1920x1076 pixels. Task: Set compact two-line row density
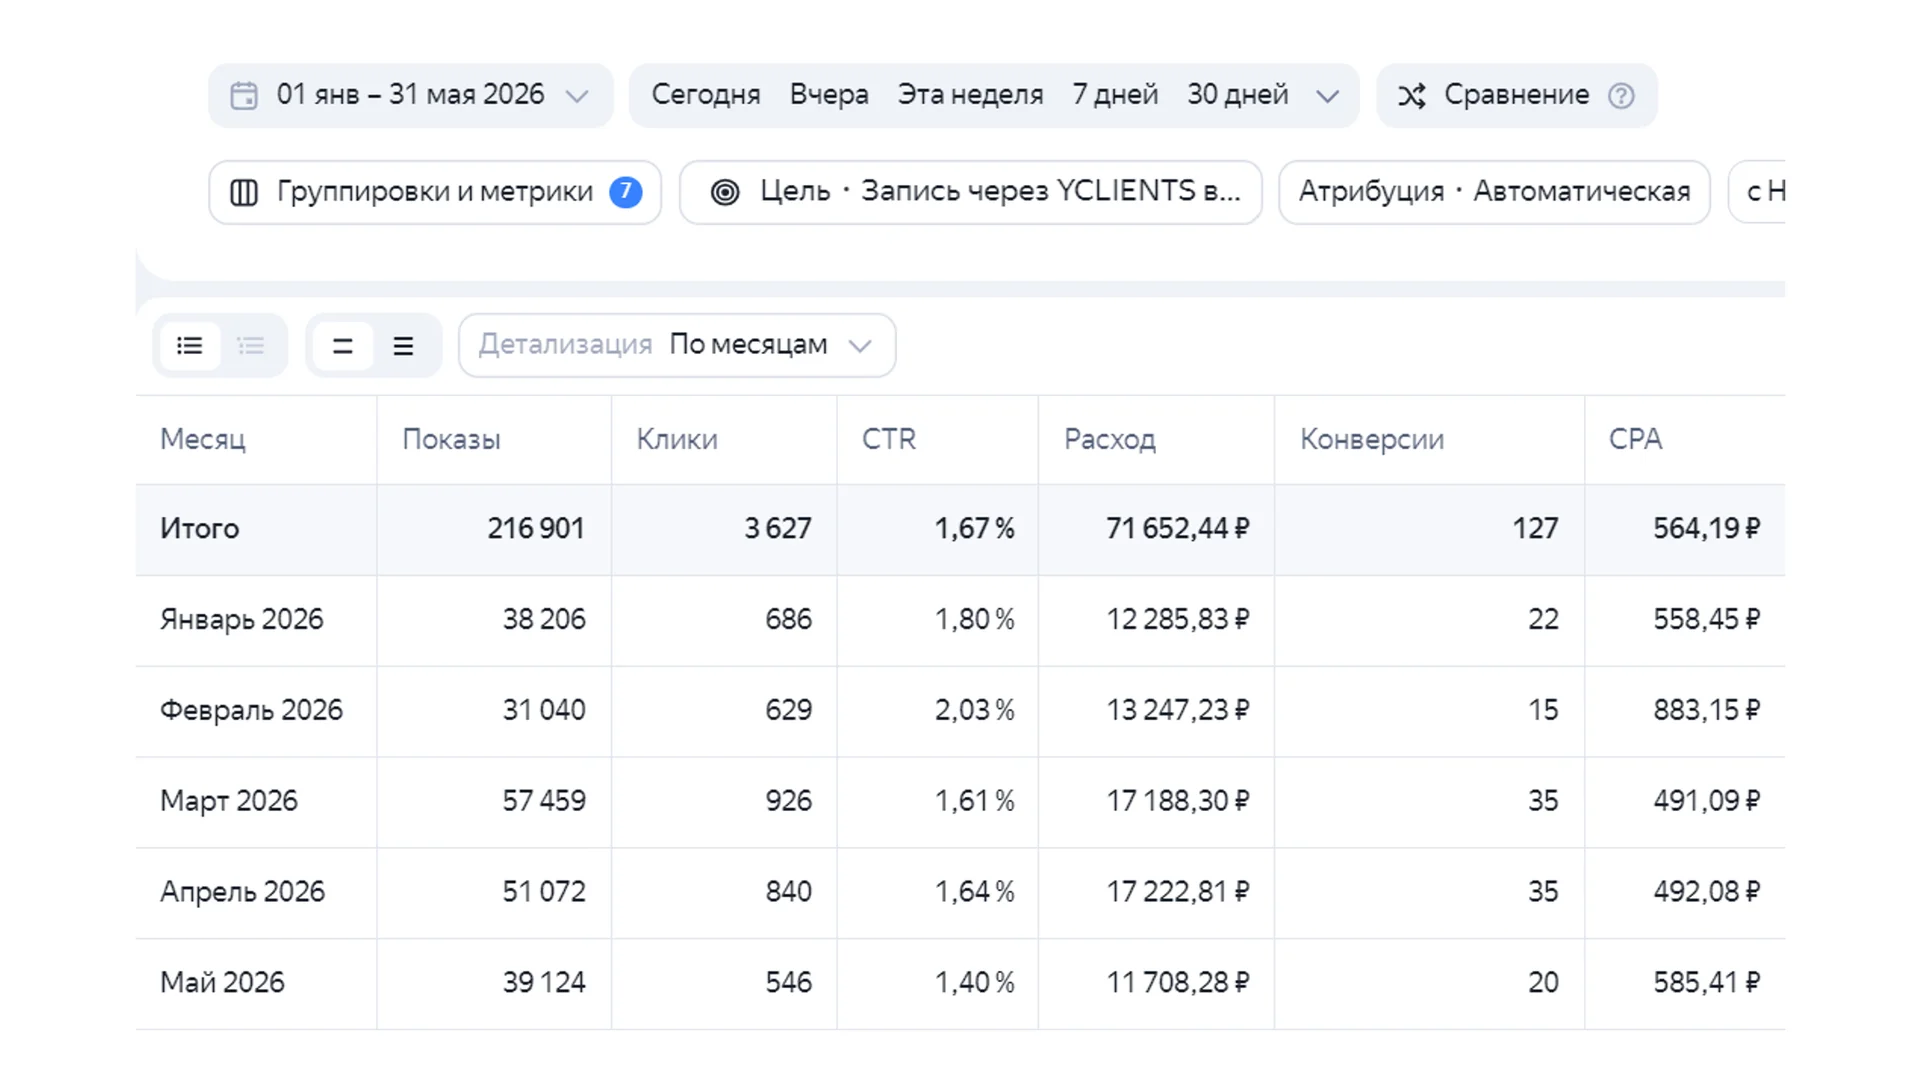[342, 346]
